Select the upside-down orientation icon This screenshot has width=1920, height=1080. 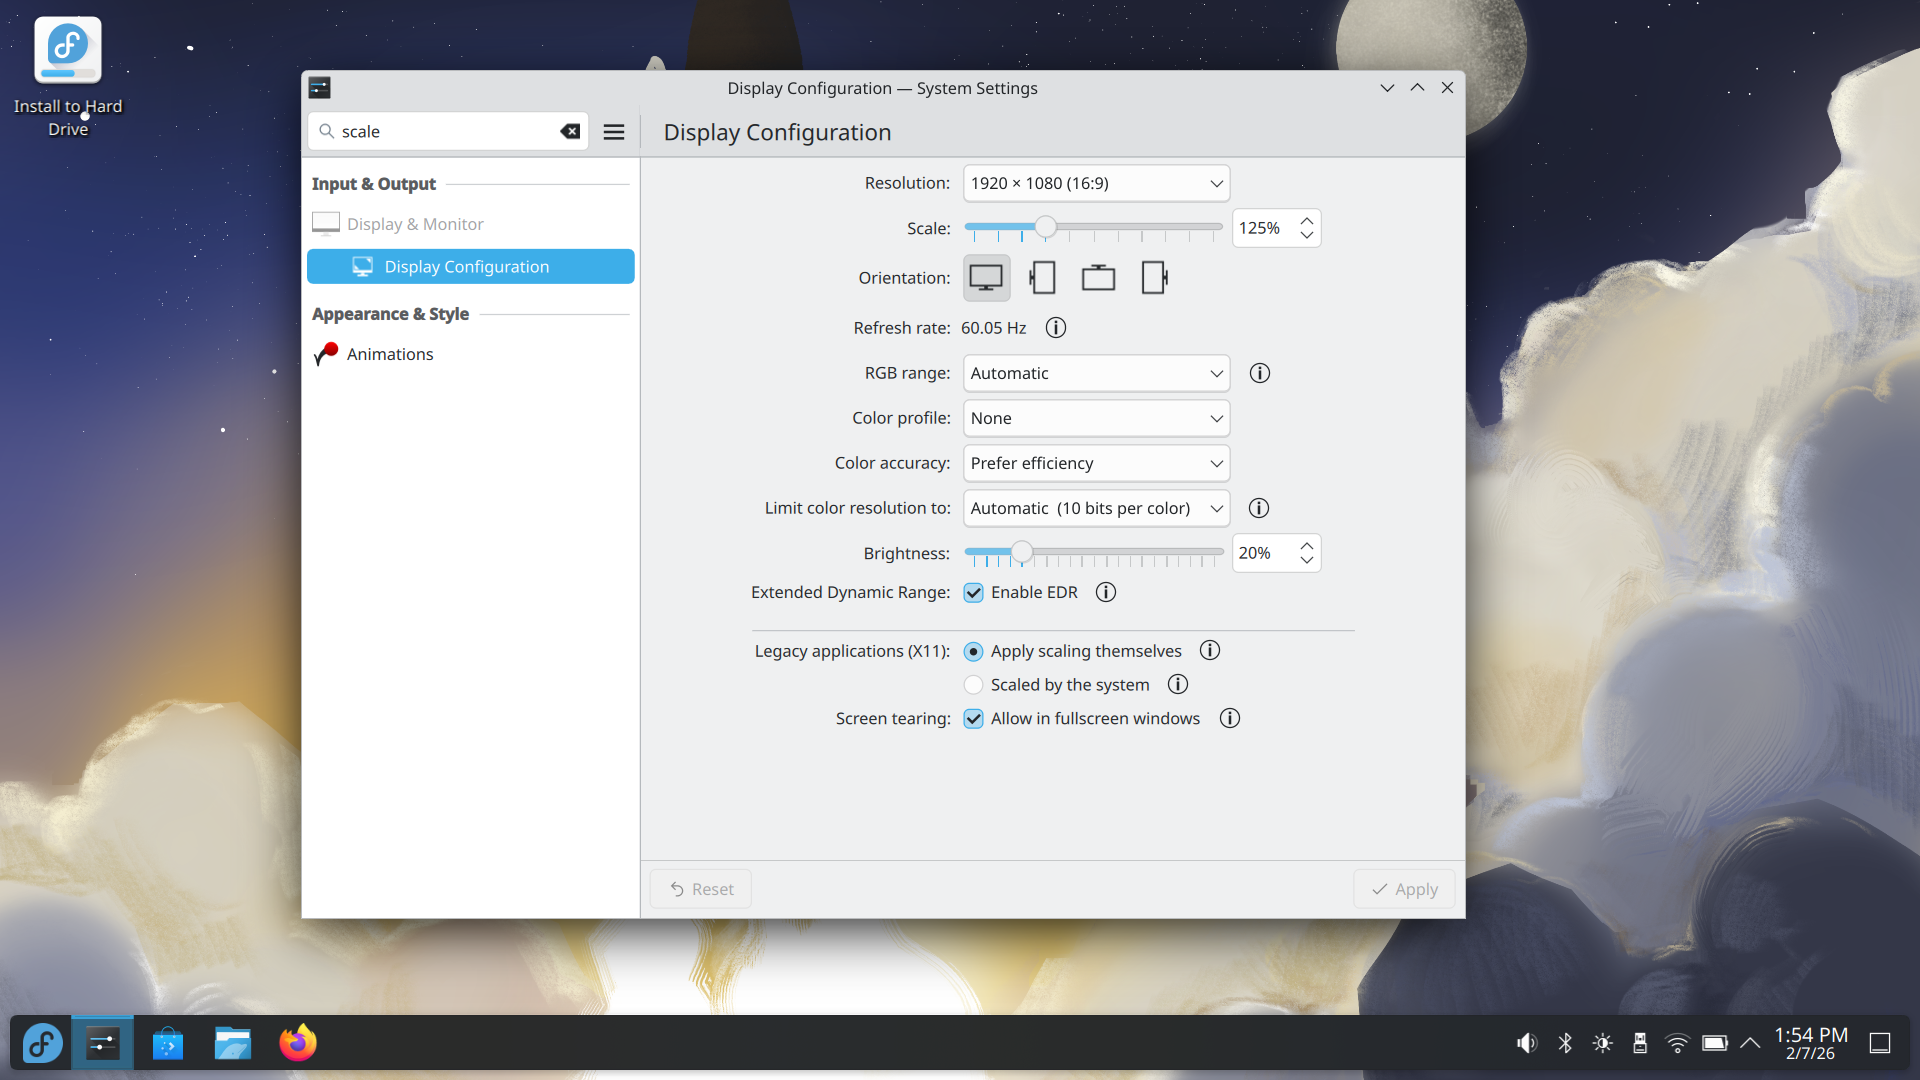tap(1098, 278)
